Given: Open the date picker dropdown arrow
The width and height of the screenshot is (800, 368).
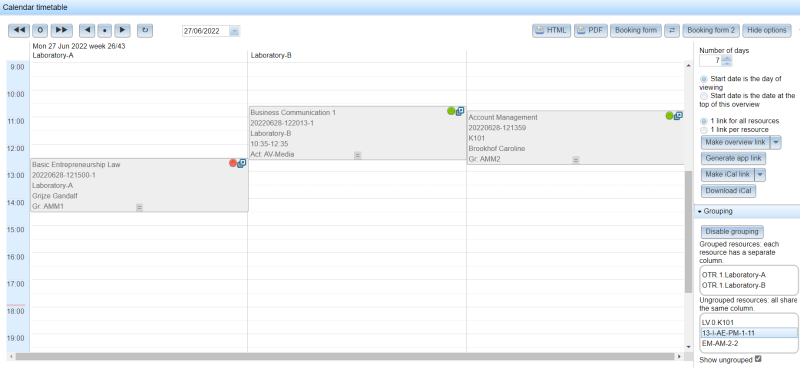Looking at the screenshot, I should (x=234, y=31).
